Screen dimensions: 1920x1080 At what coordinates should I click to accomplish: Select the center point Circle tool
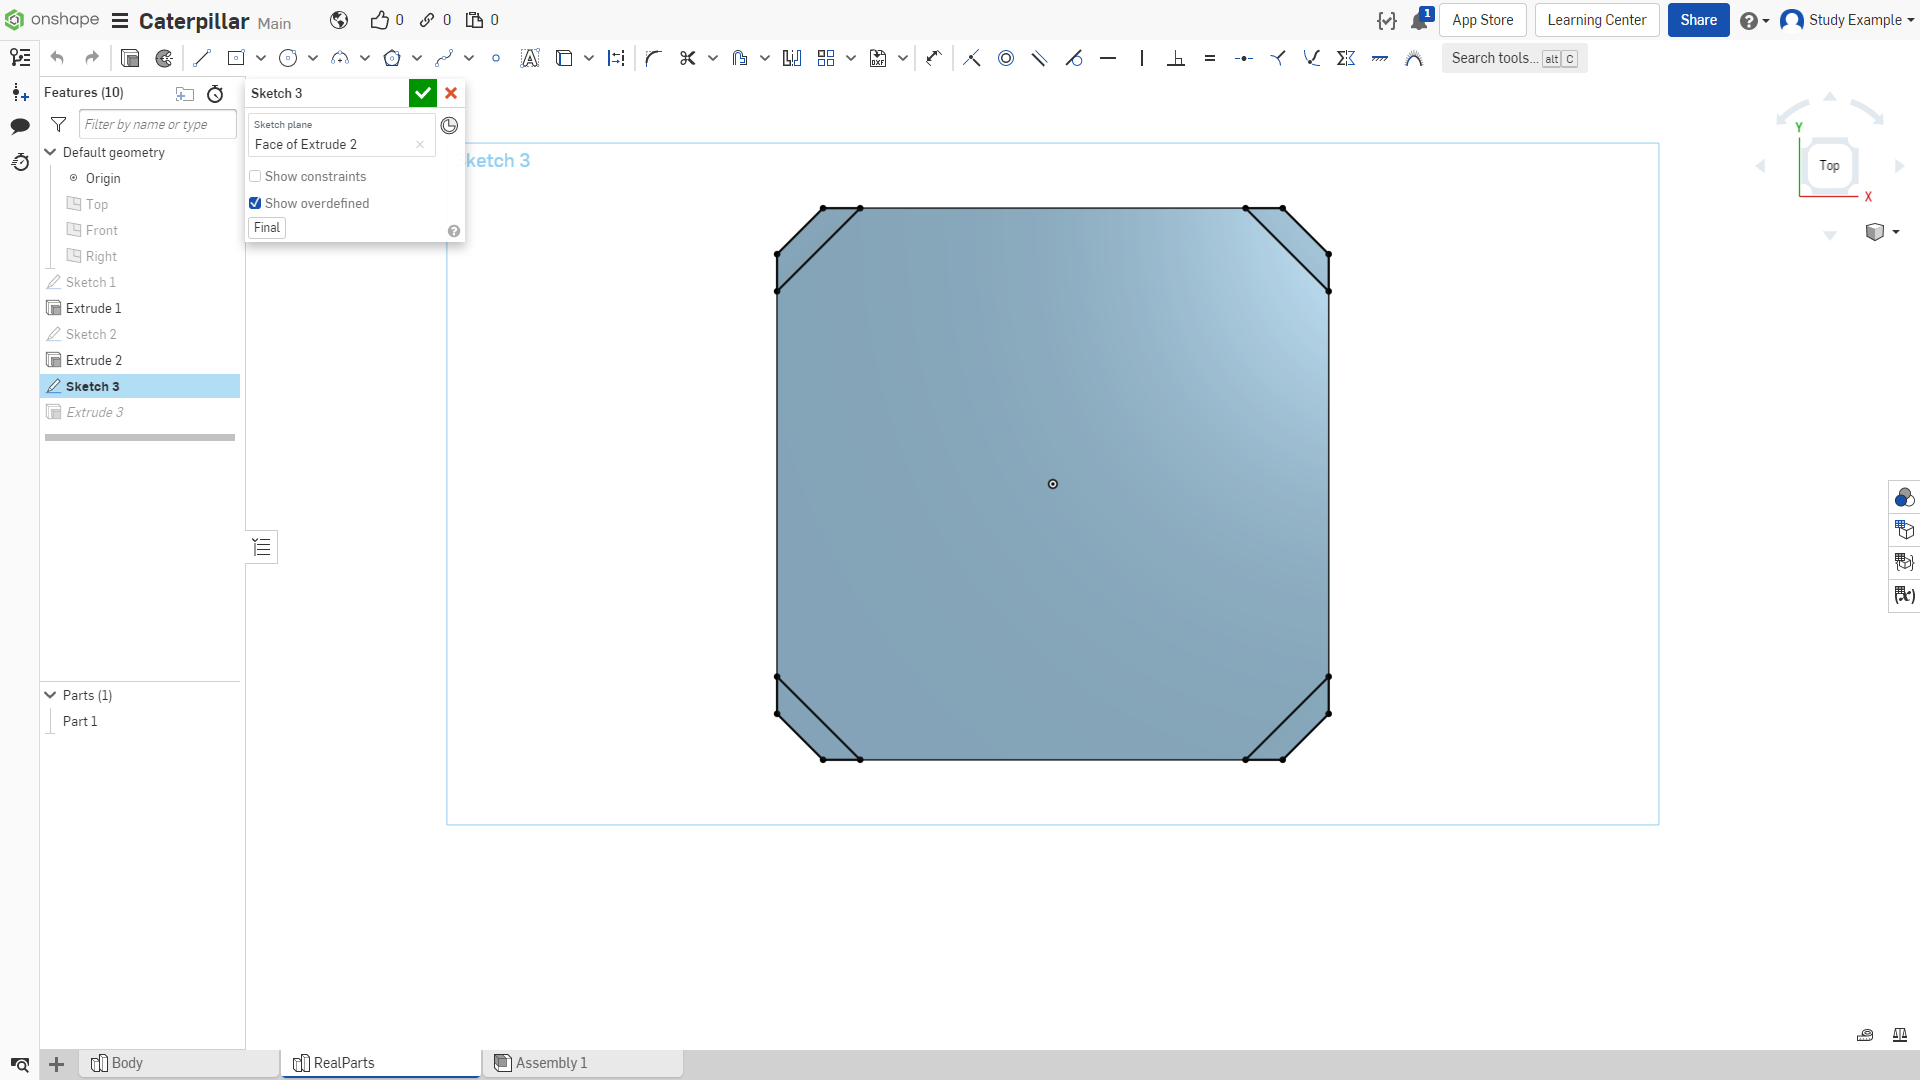pos(288,58)
